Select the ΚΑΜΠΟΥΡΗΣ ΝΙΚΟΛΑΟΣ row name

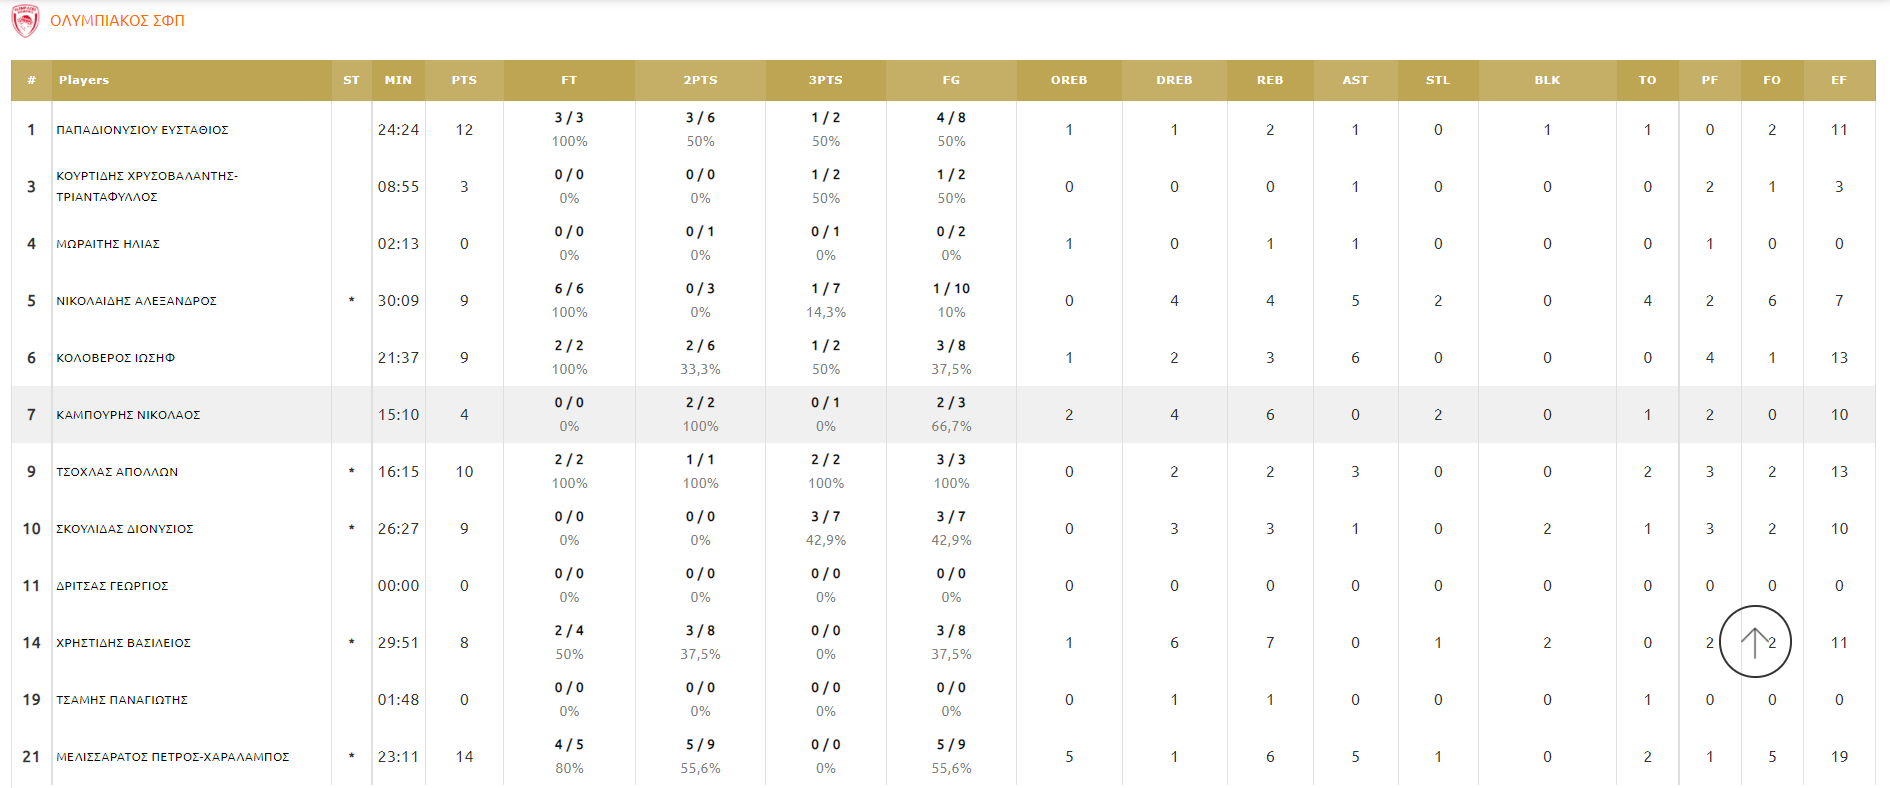128,415
